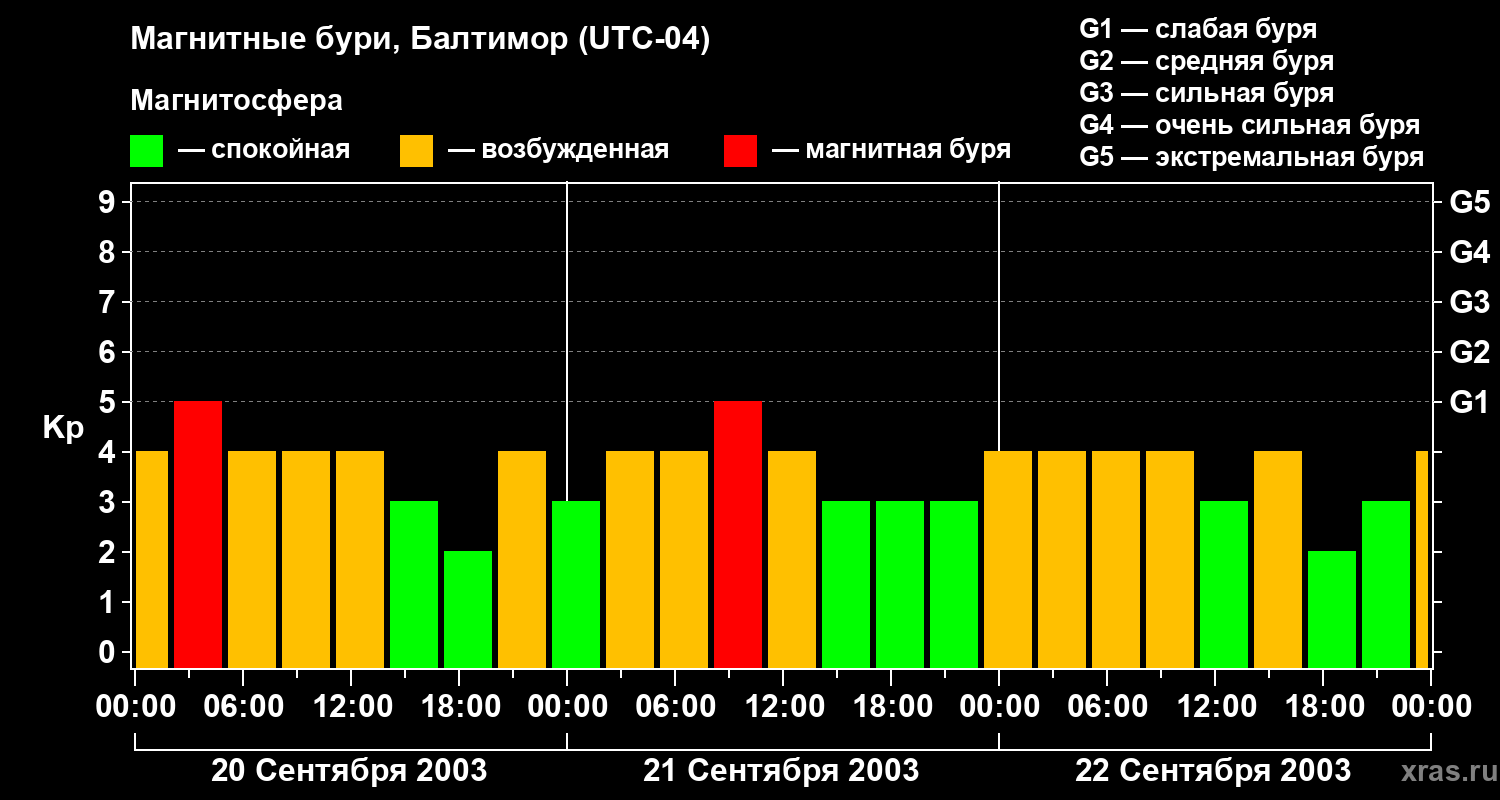Select the yellow bar straddling midnight into 22 Сентября
The width and height of the screenshot is (1500, 800).
(1008, 560)
